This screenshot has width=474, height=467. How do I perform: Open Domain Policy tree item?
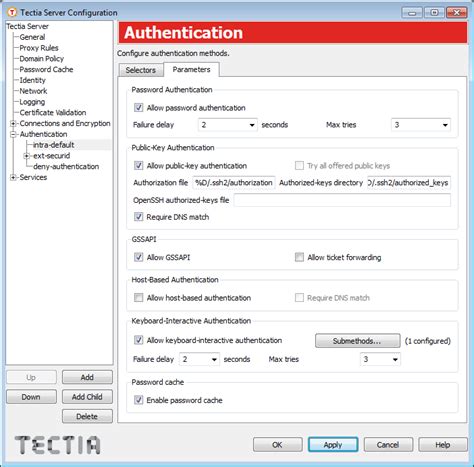pos(42,59)
